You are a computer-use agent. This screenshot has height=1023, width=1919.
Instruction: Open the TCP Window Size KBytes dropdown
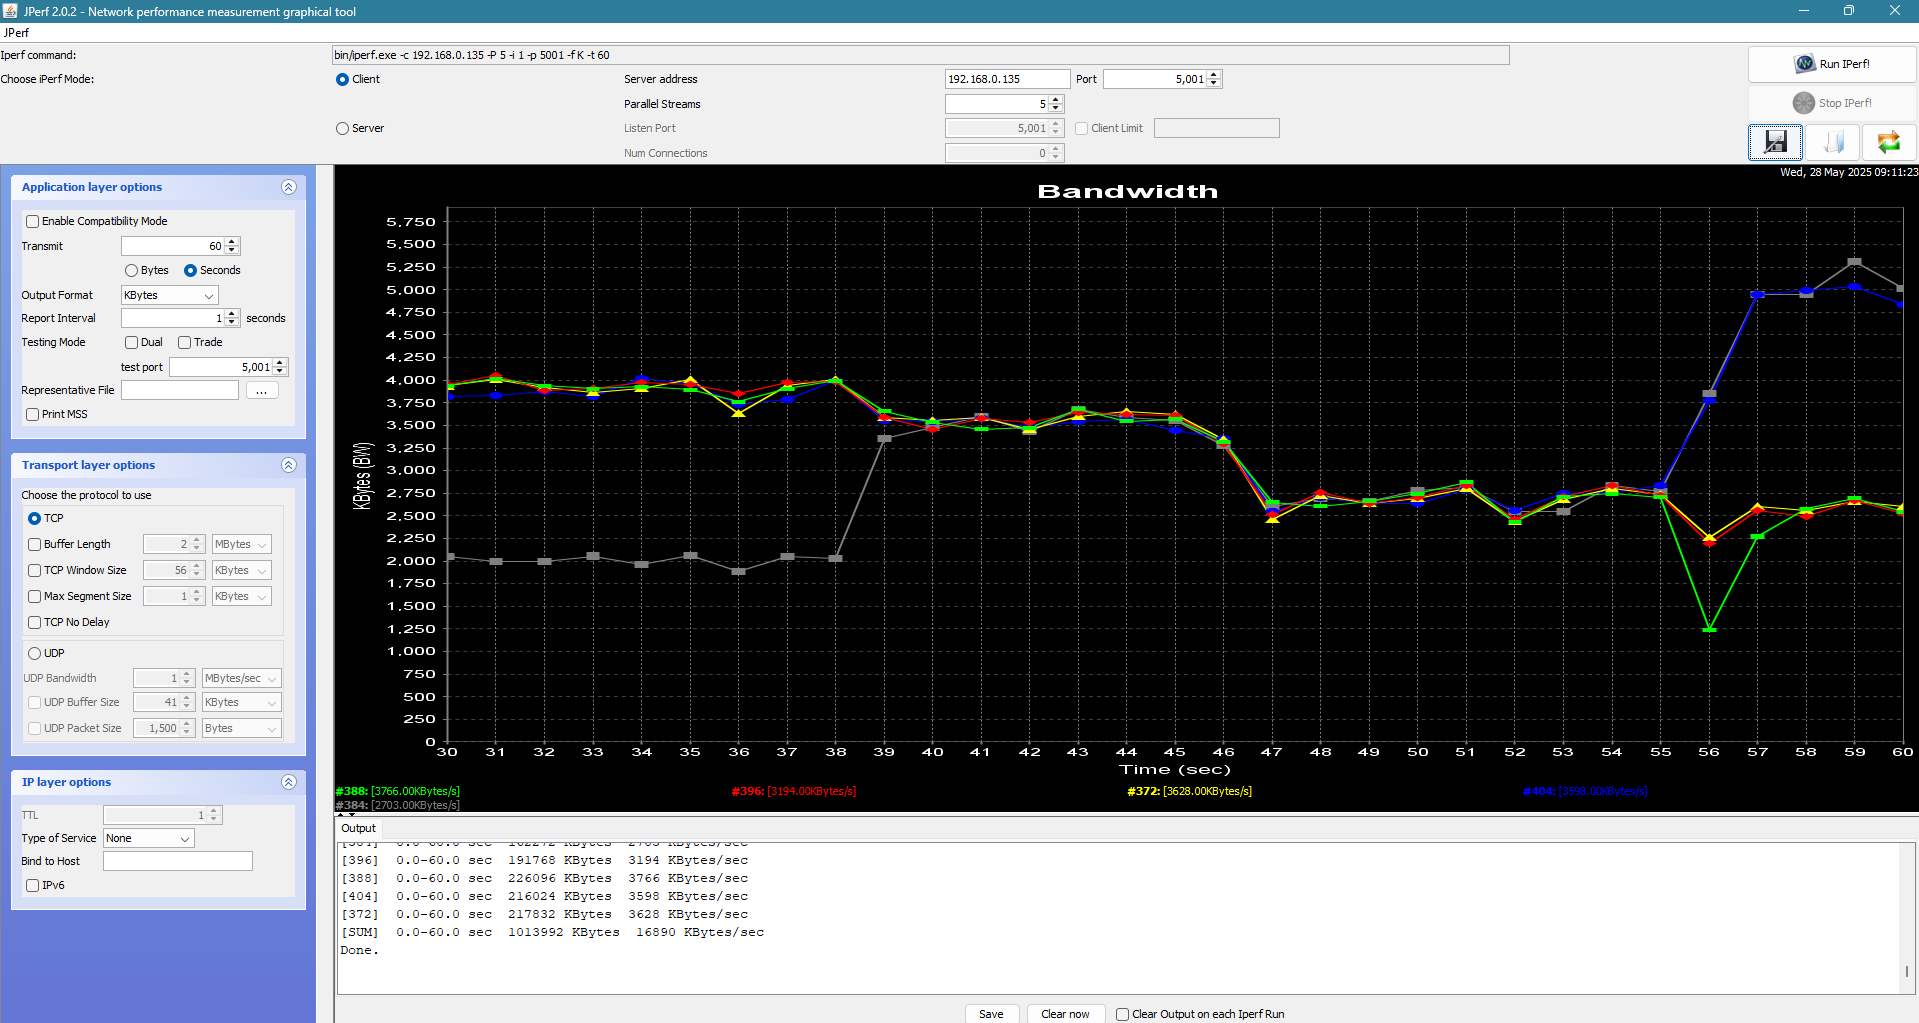point(241,570)
